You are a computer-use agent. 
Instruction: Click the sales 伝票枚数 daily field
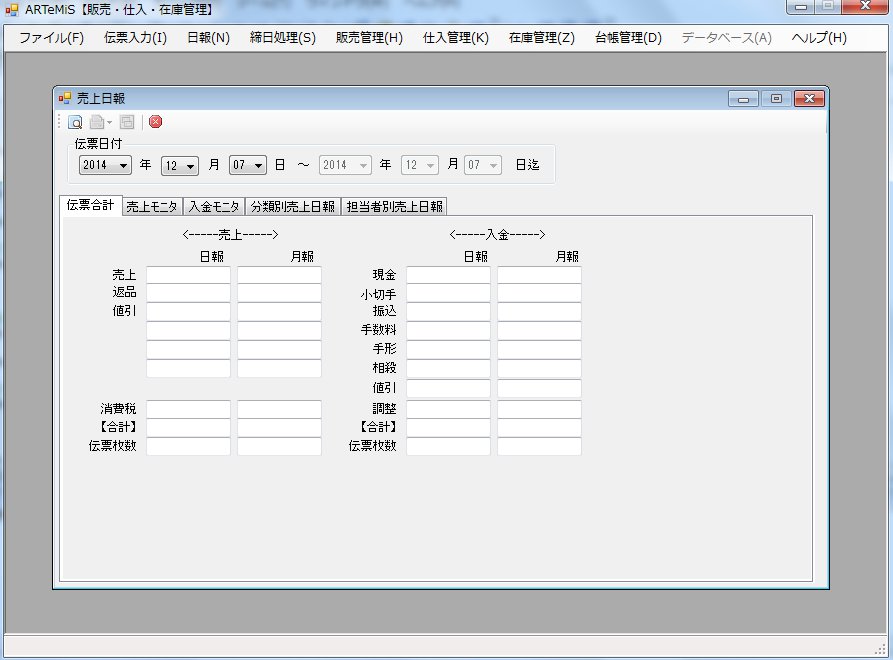(189, 446)
